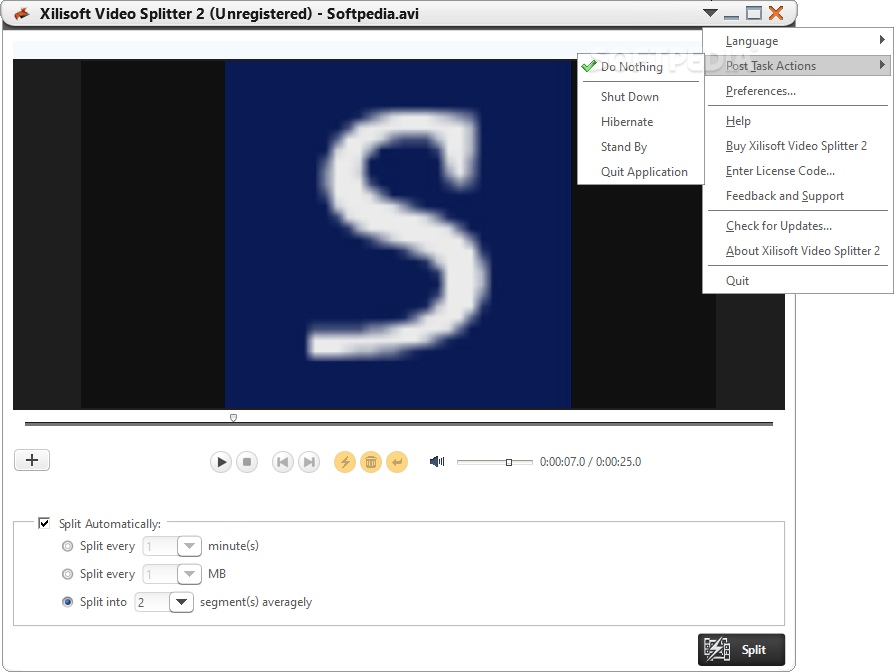This screenshot has width=894, height=672.
Task: Open the segments count dropdown
Action: pos(181,602)
